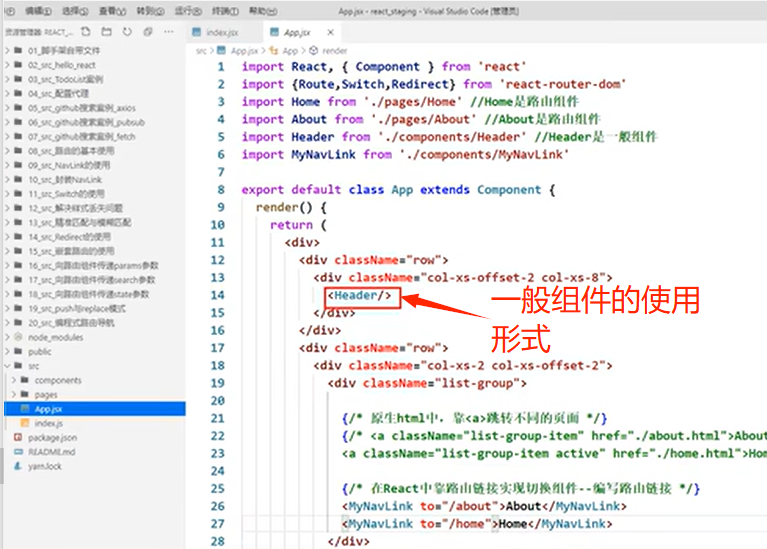Expand the 05_src_github axios folder chevron
Viewport: 767px width, 549px height.
click(7, 108)
